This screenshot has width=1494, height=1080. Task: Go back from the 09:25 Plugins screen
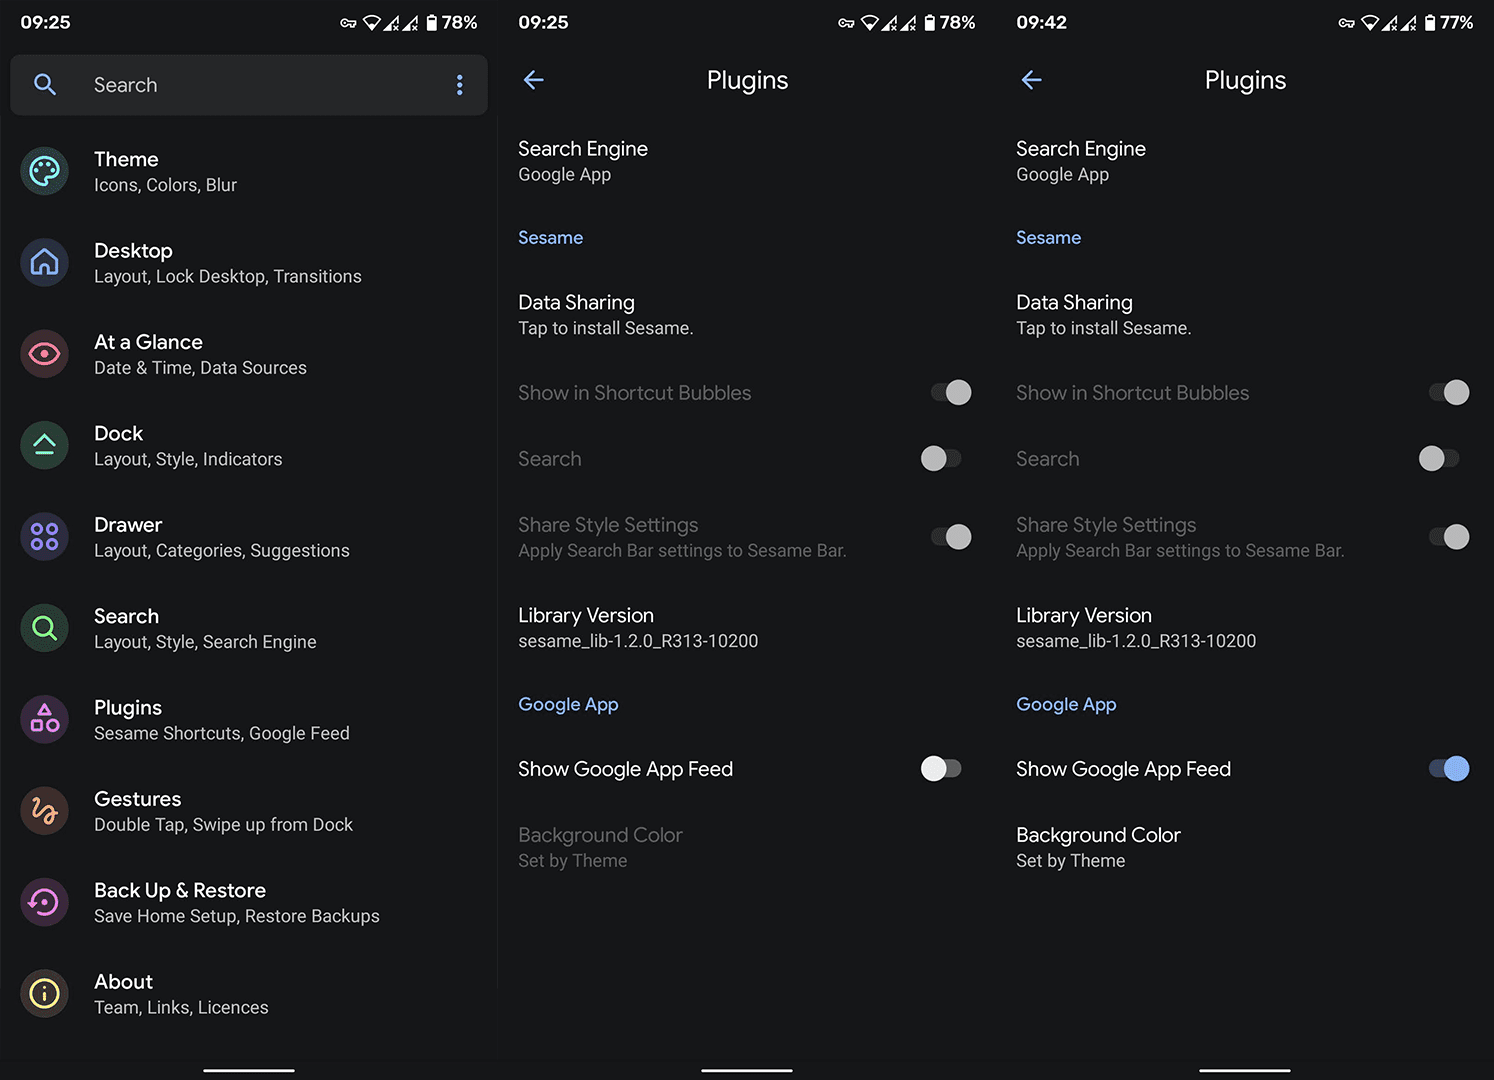click(534, 80)
